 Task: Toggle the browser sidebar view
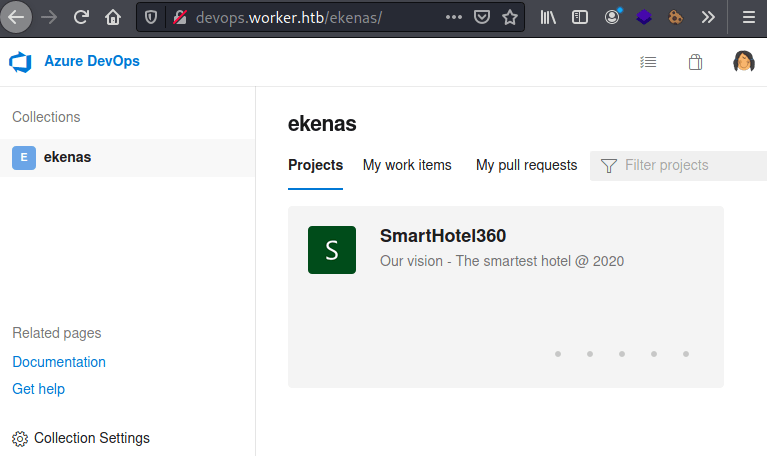click(x=580, y=18)
